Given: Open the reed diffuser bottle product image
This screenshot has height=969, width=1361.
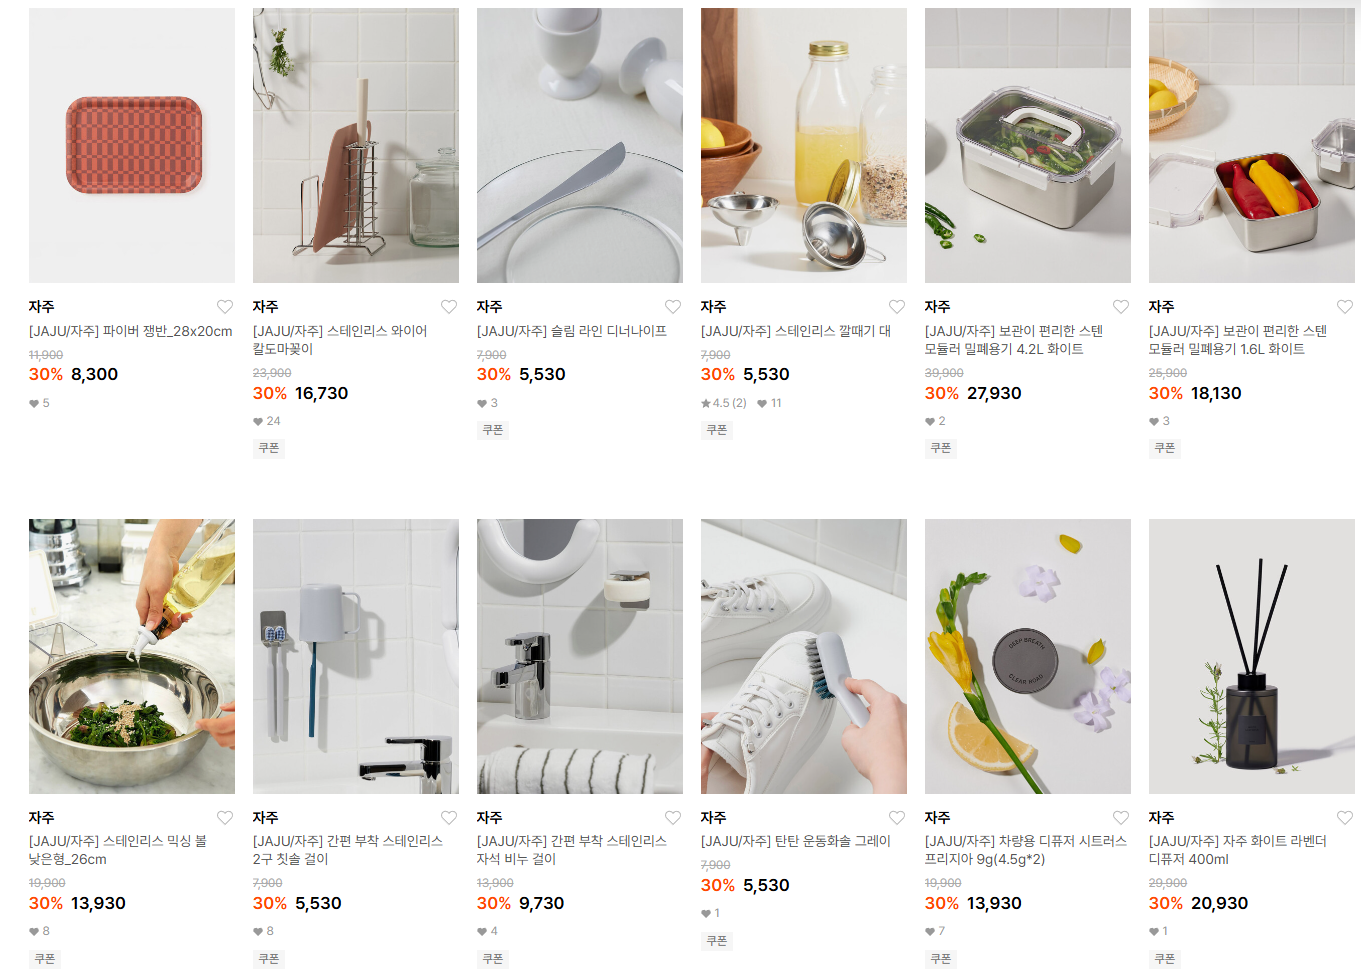Looking at the screenshot, I should pos(1252,656).
